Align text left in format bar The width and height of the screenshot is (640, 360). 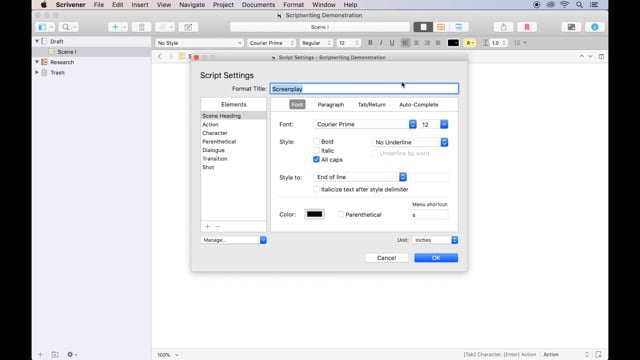click(405, 43)
